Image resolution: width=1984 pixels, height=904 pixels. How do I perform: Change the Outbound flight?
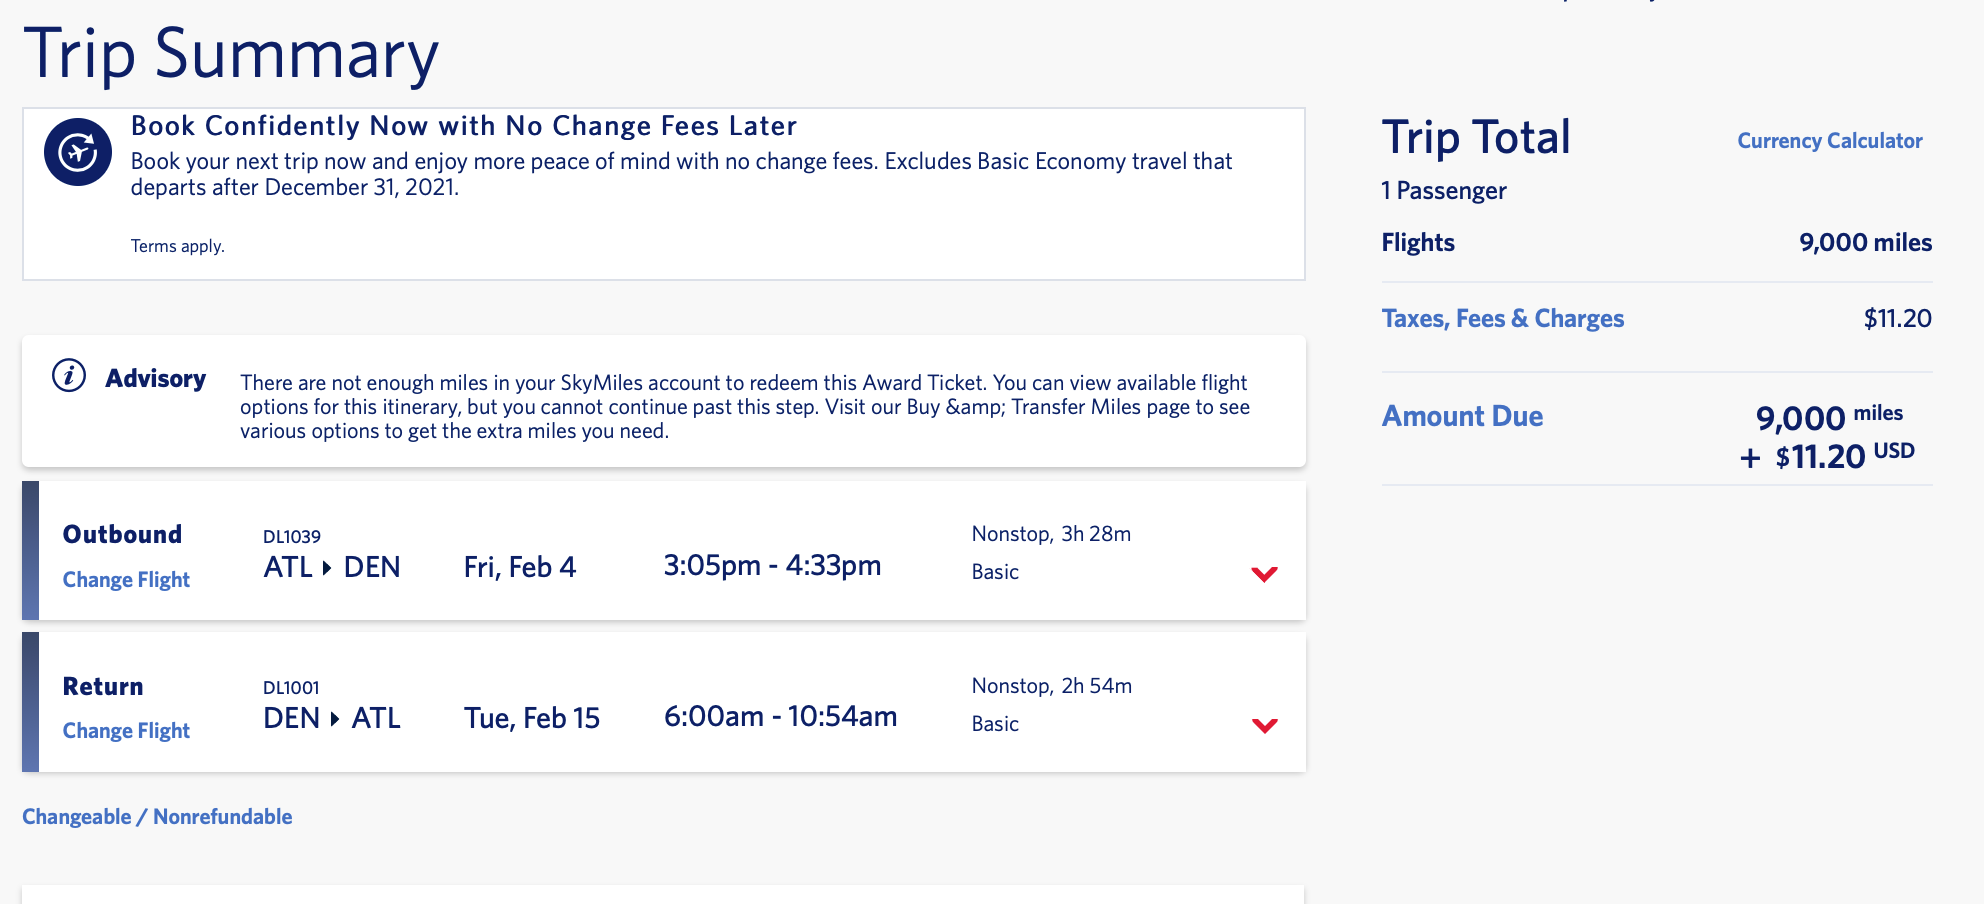pyautogui.click(x=126, y=580)
